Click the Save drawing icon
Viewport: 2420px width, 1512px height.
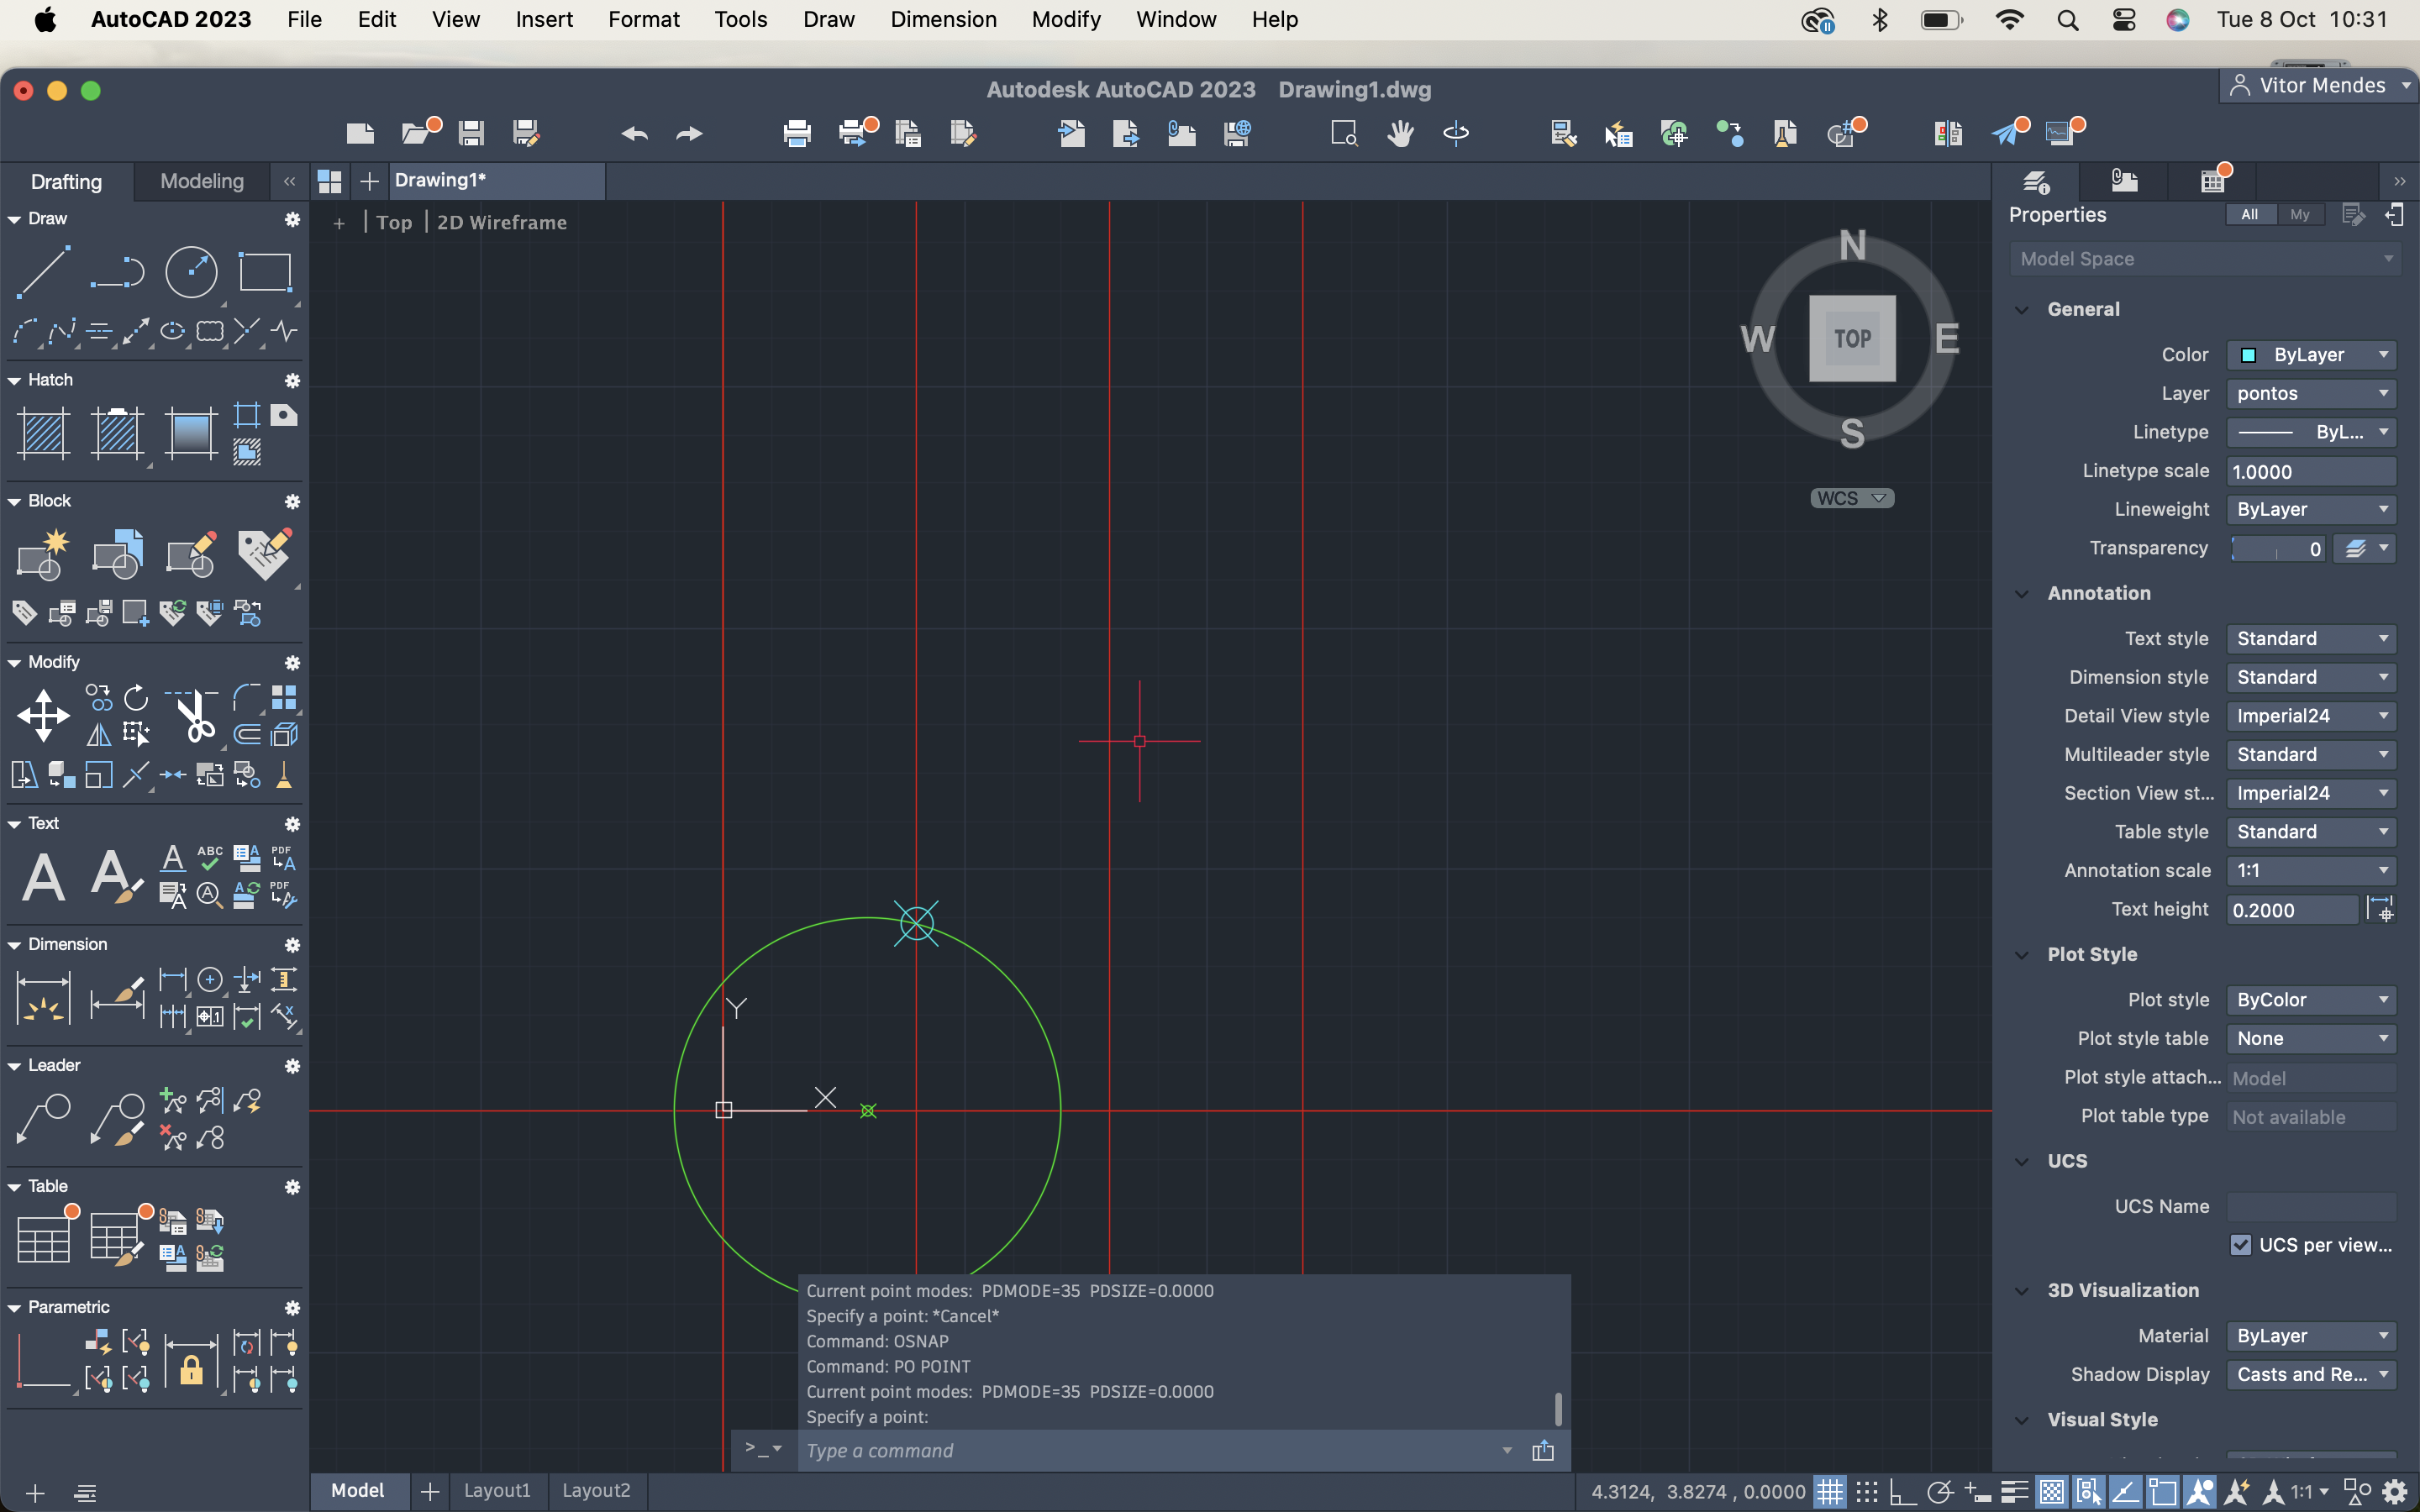[471, 133]
